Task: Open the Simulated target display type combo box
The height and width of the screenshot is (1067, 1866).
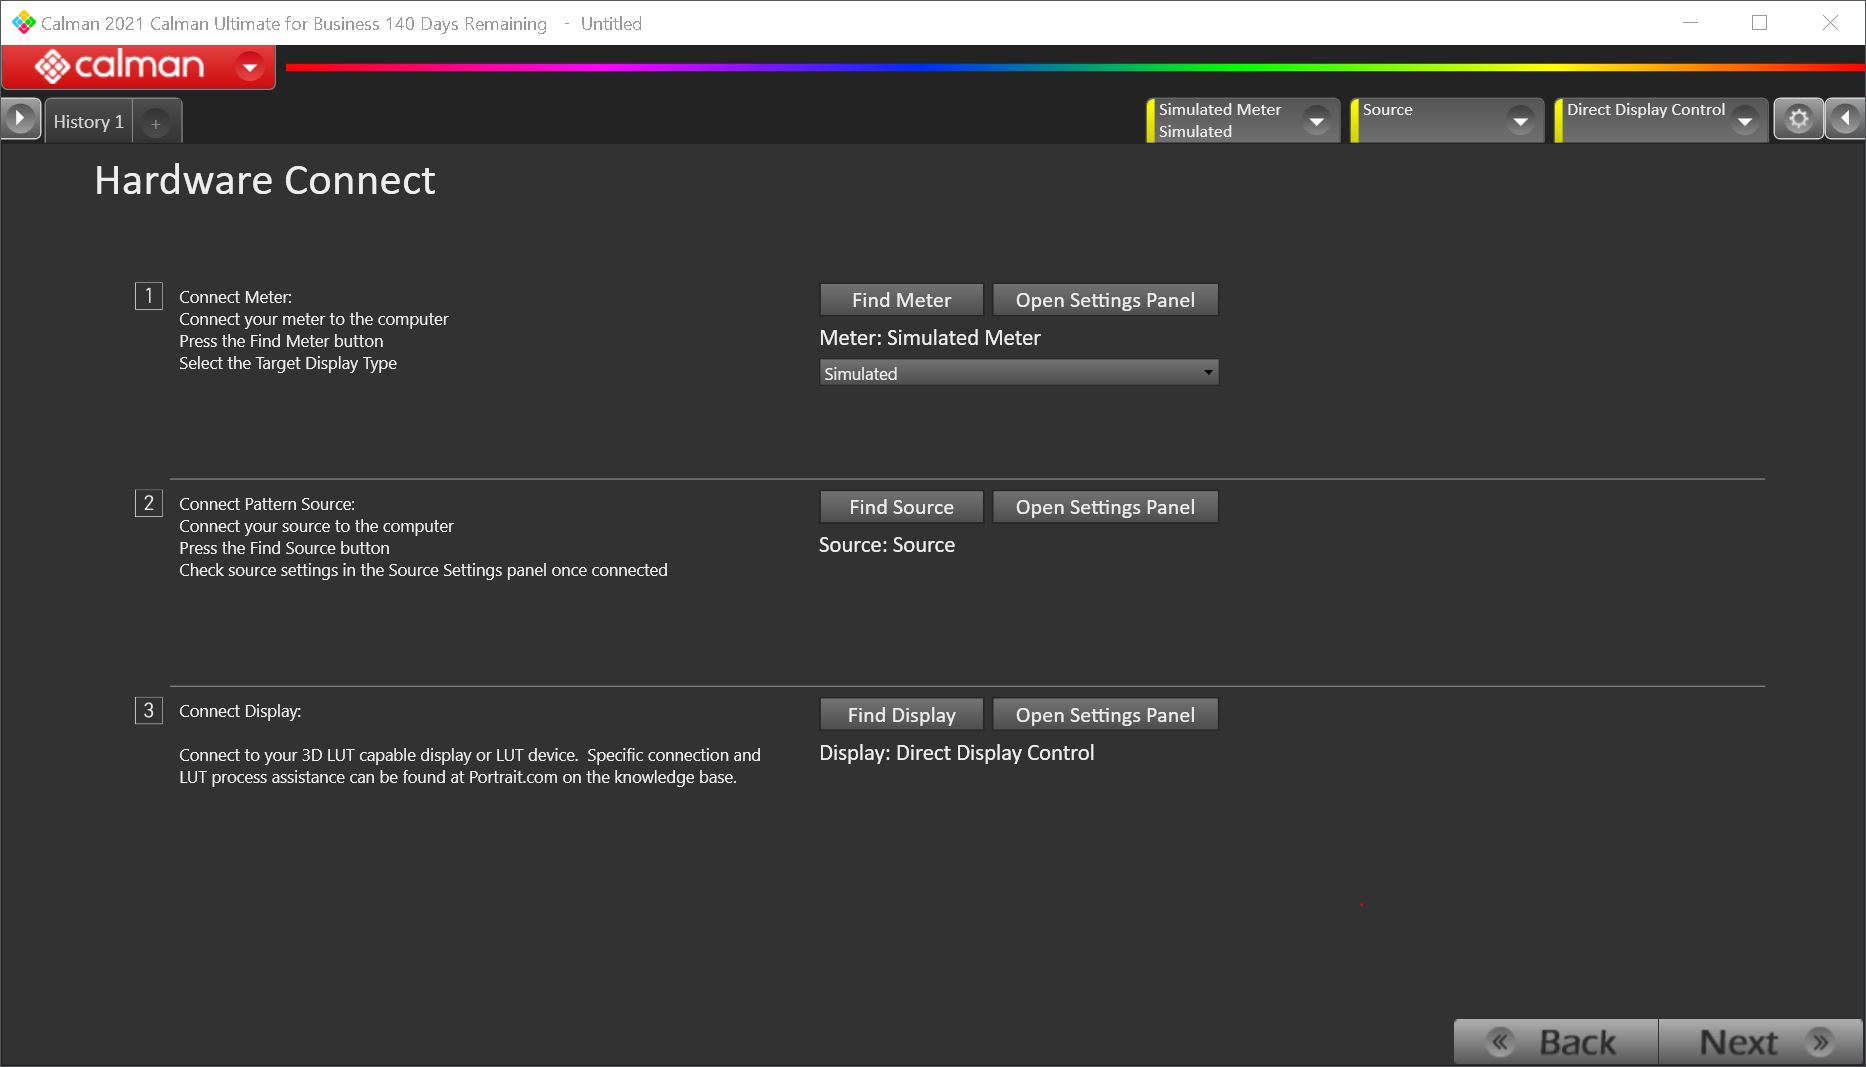Action: point(1018,373)
